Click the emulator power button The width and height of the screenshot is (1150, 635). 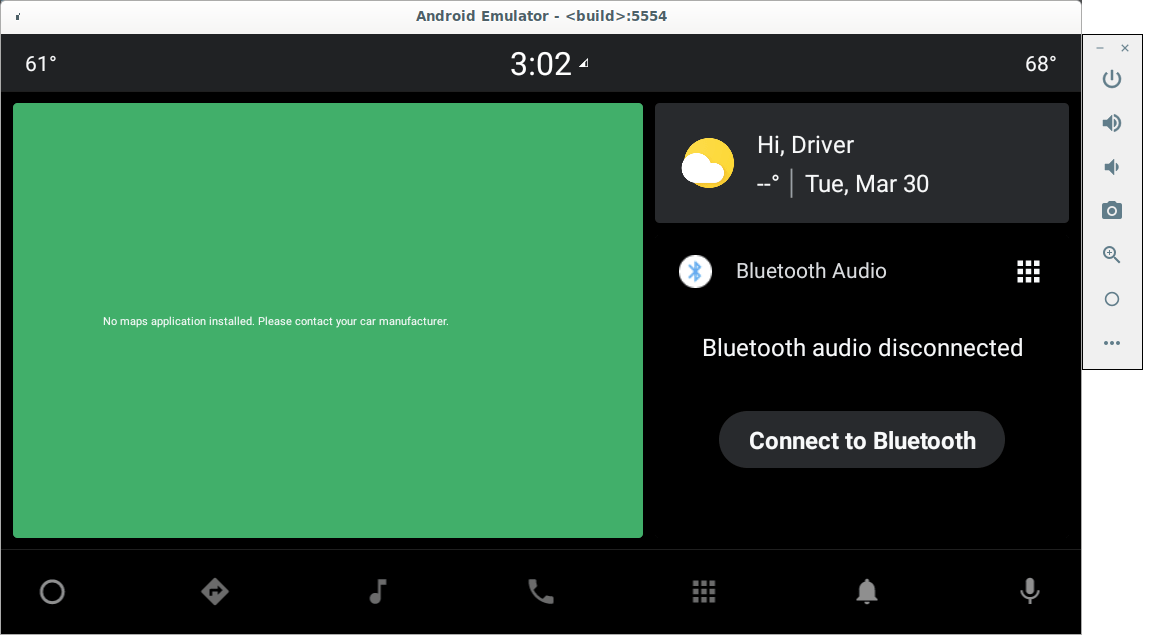click(x=1112, y=78)
